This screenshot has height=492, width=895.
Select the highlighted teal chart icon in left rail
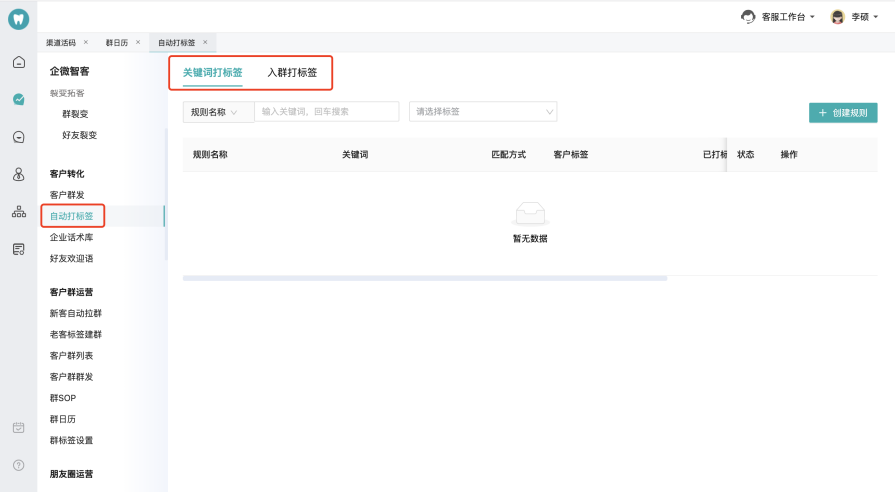(x=18, y=99)
